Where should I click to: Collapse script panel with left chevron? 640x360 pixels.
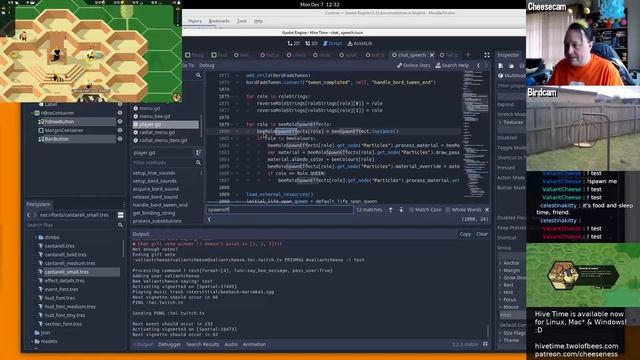pyautogui.click(x=209, y=220)
